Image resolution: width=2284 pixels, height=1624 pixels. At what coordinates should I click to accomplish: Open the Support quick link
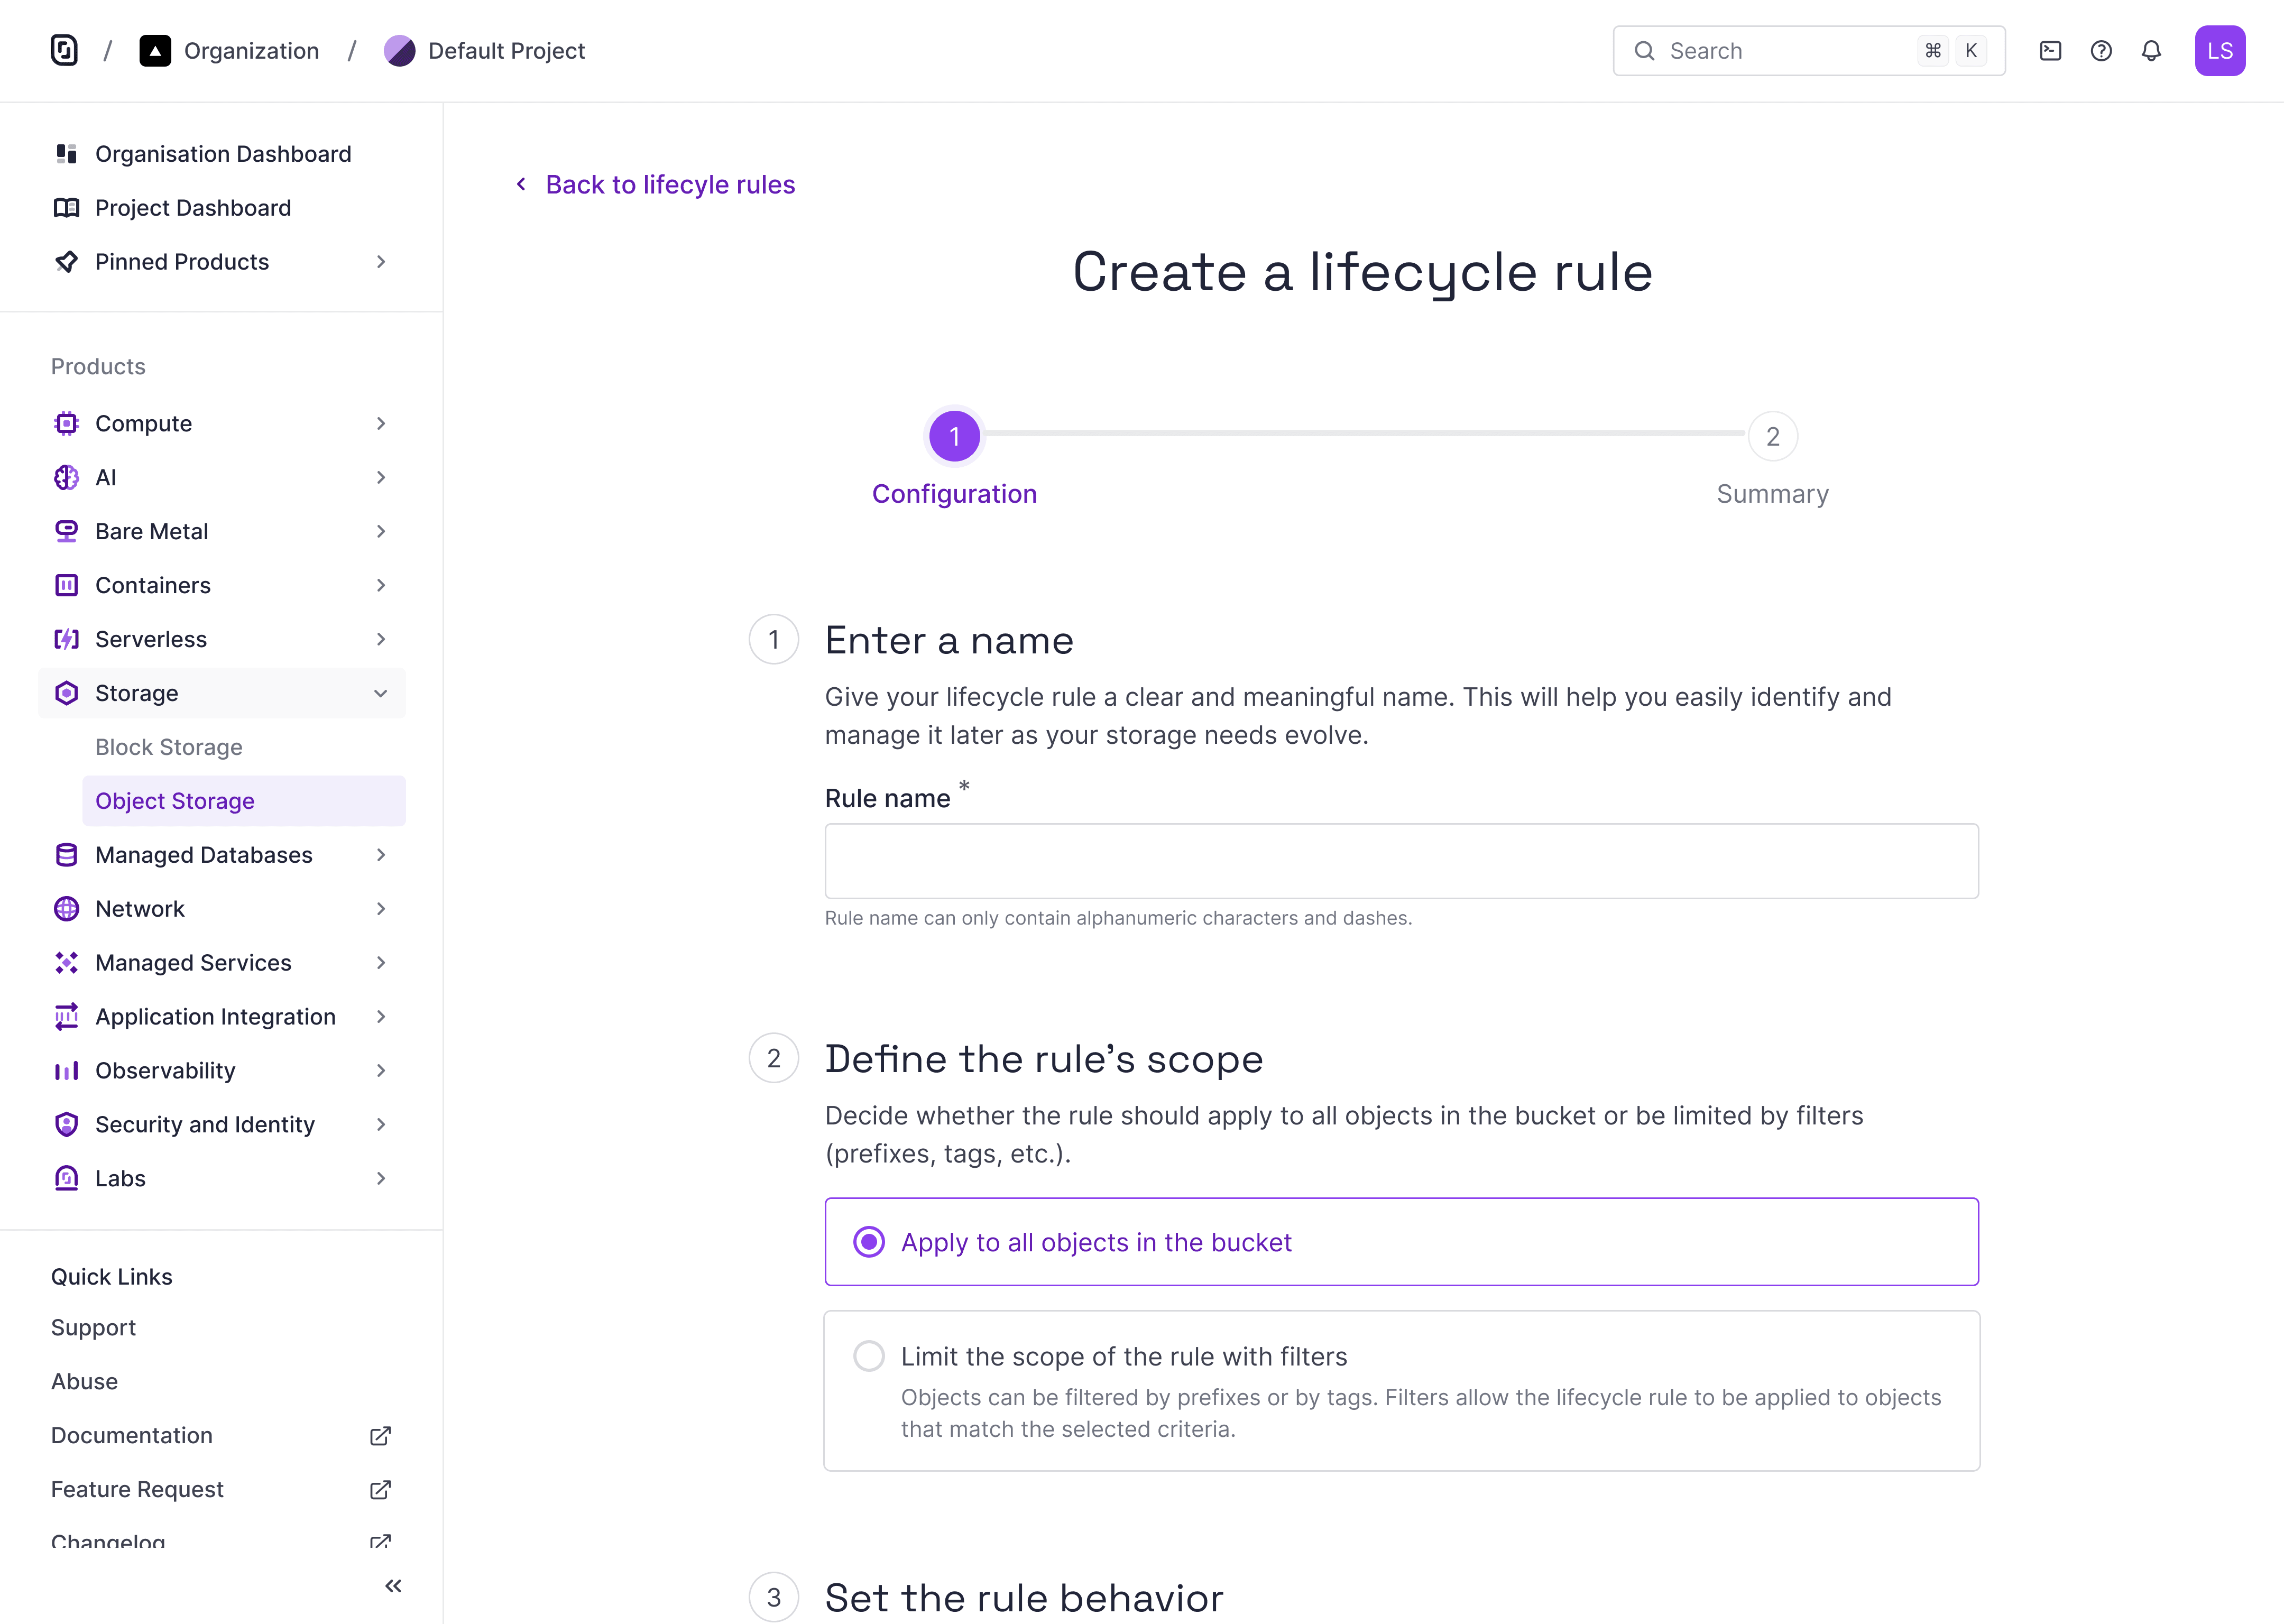click(93, 1328)
